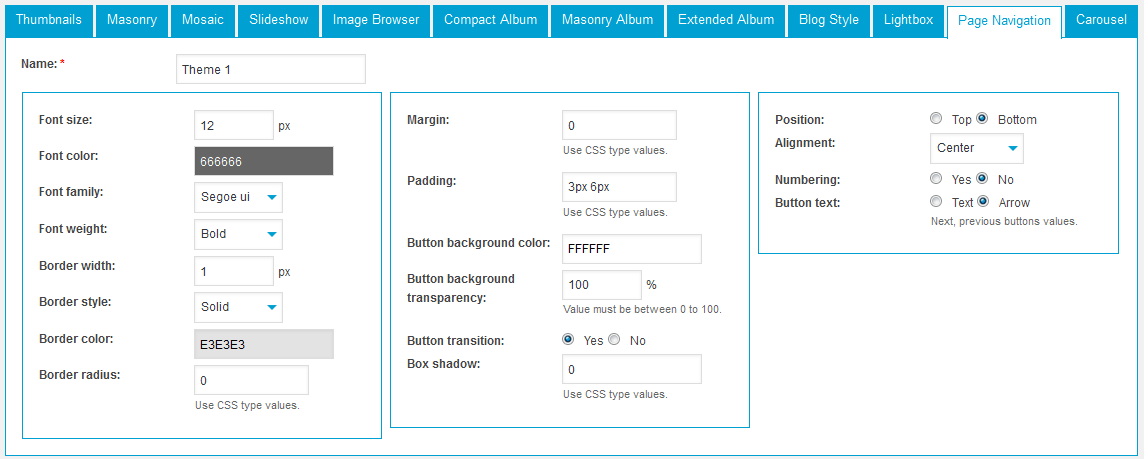Select the Lightbox tab
Image resolution: width=1144 pixels, height=459 pixels.
[908, 20]
